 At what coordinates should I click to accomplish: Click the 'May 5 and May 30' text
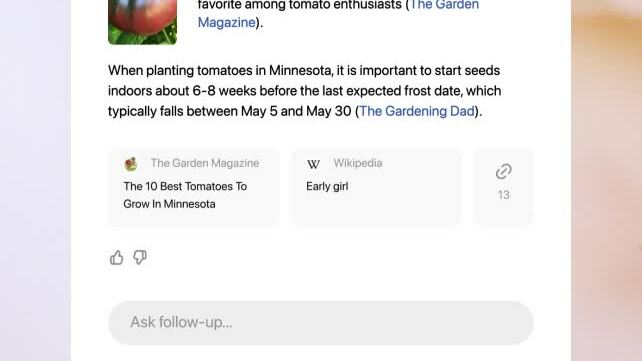tap(296, 111)
